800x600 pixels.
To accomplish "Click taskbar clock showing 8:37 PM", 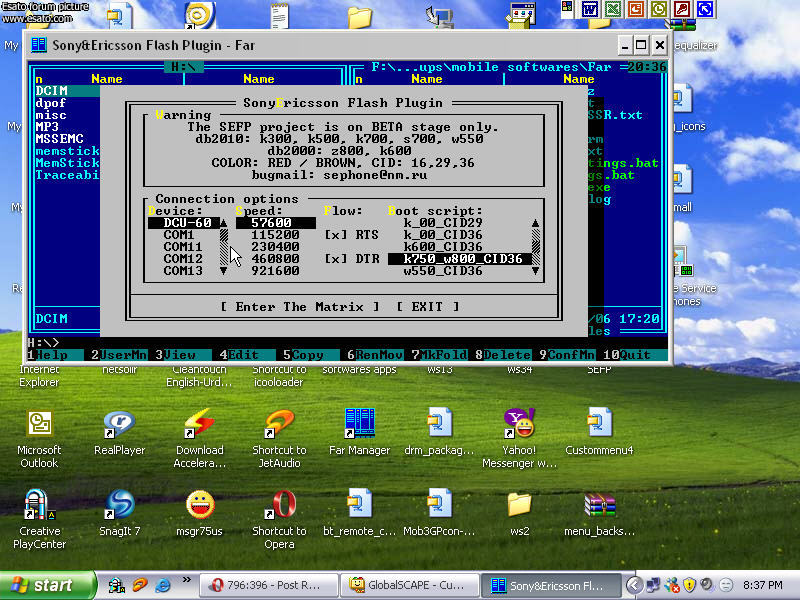I will click(762, 585).
